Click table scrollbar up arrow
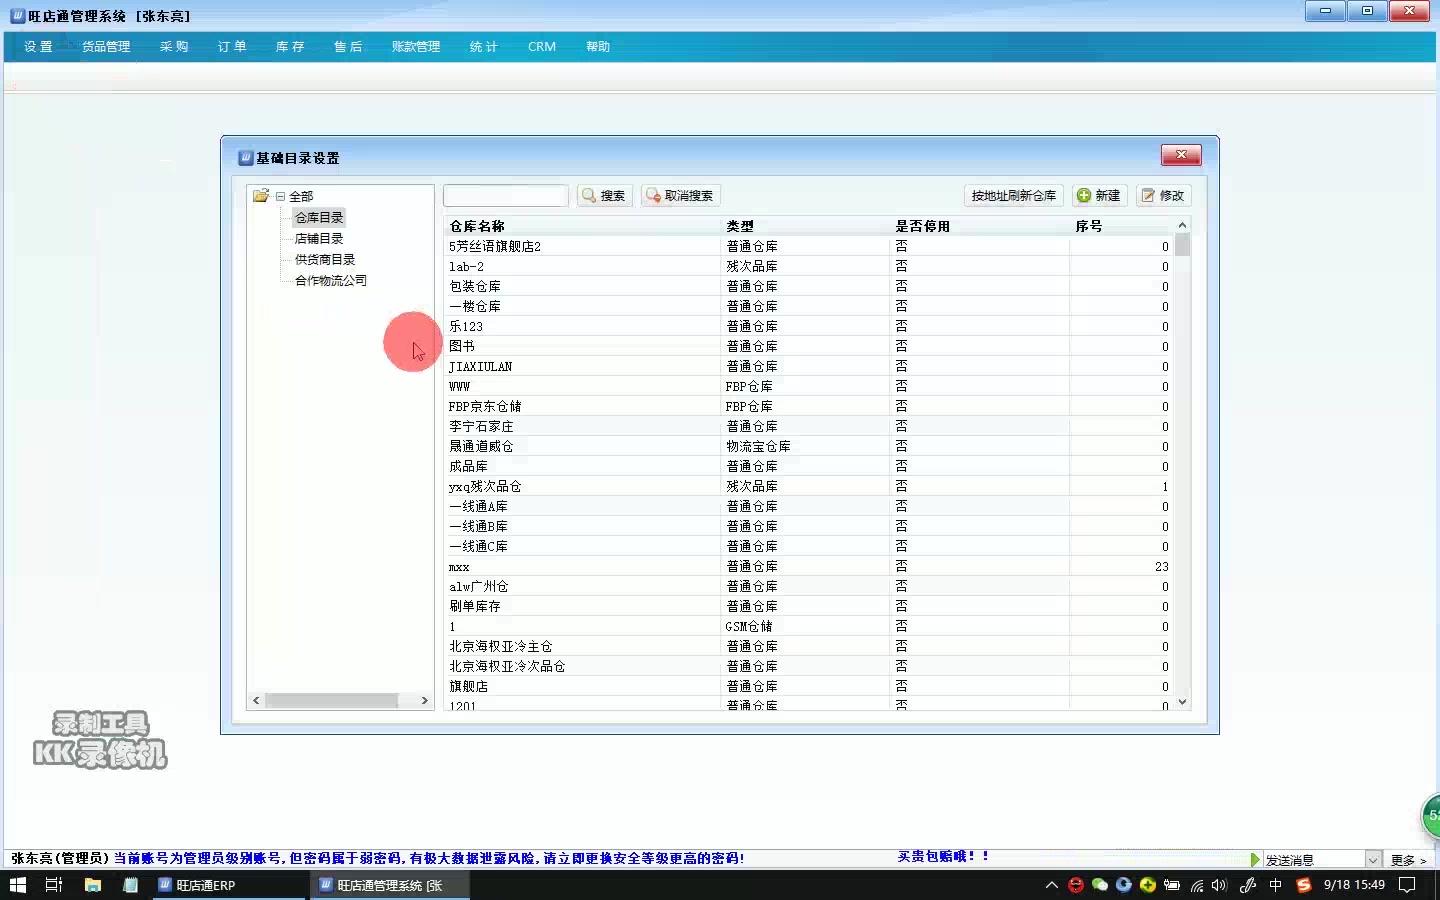 [1182, 225]
